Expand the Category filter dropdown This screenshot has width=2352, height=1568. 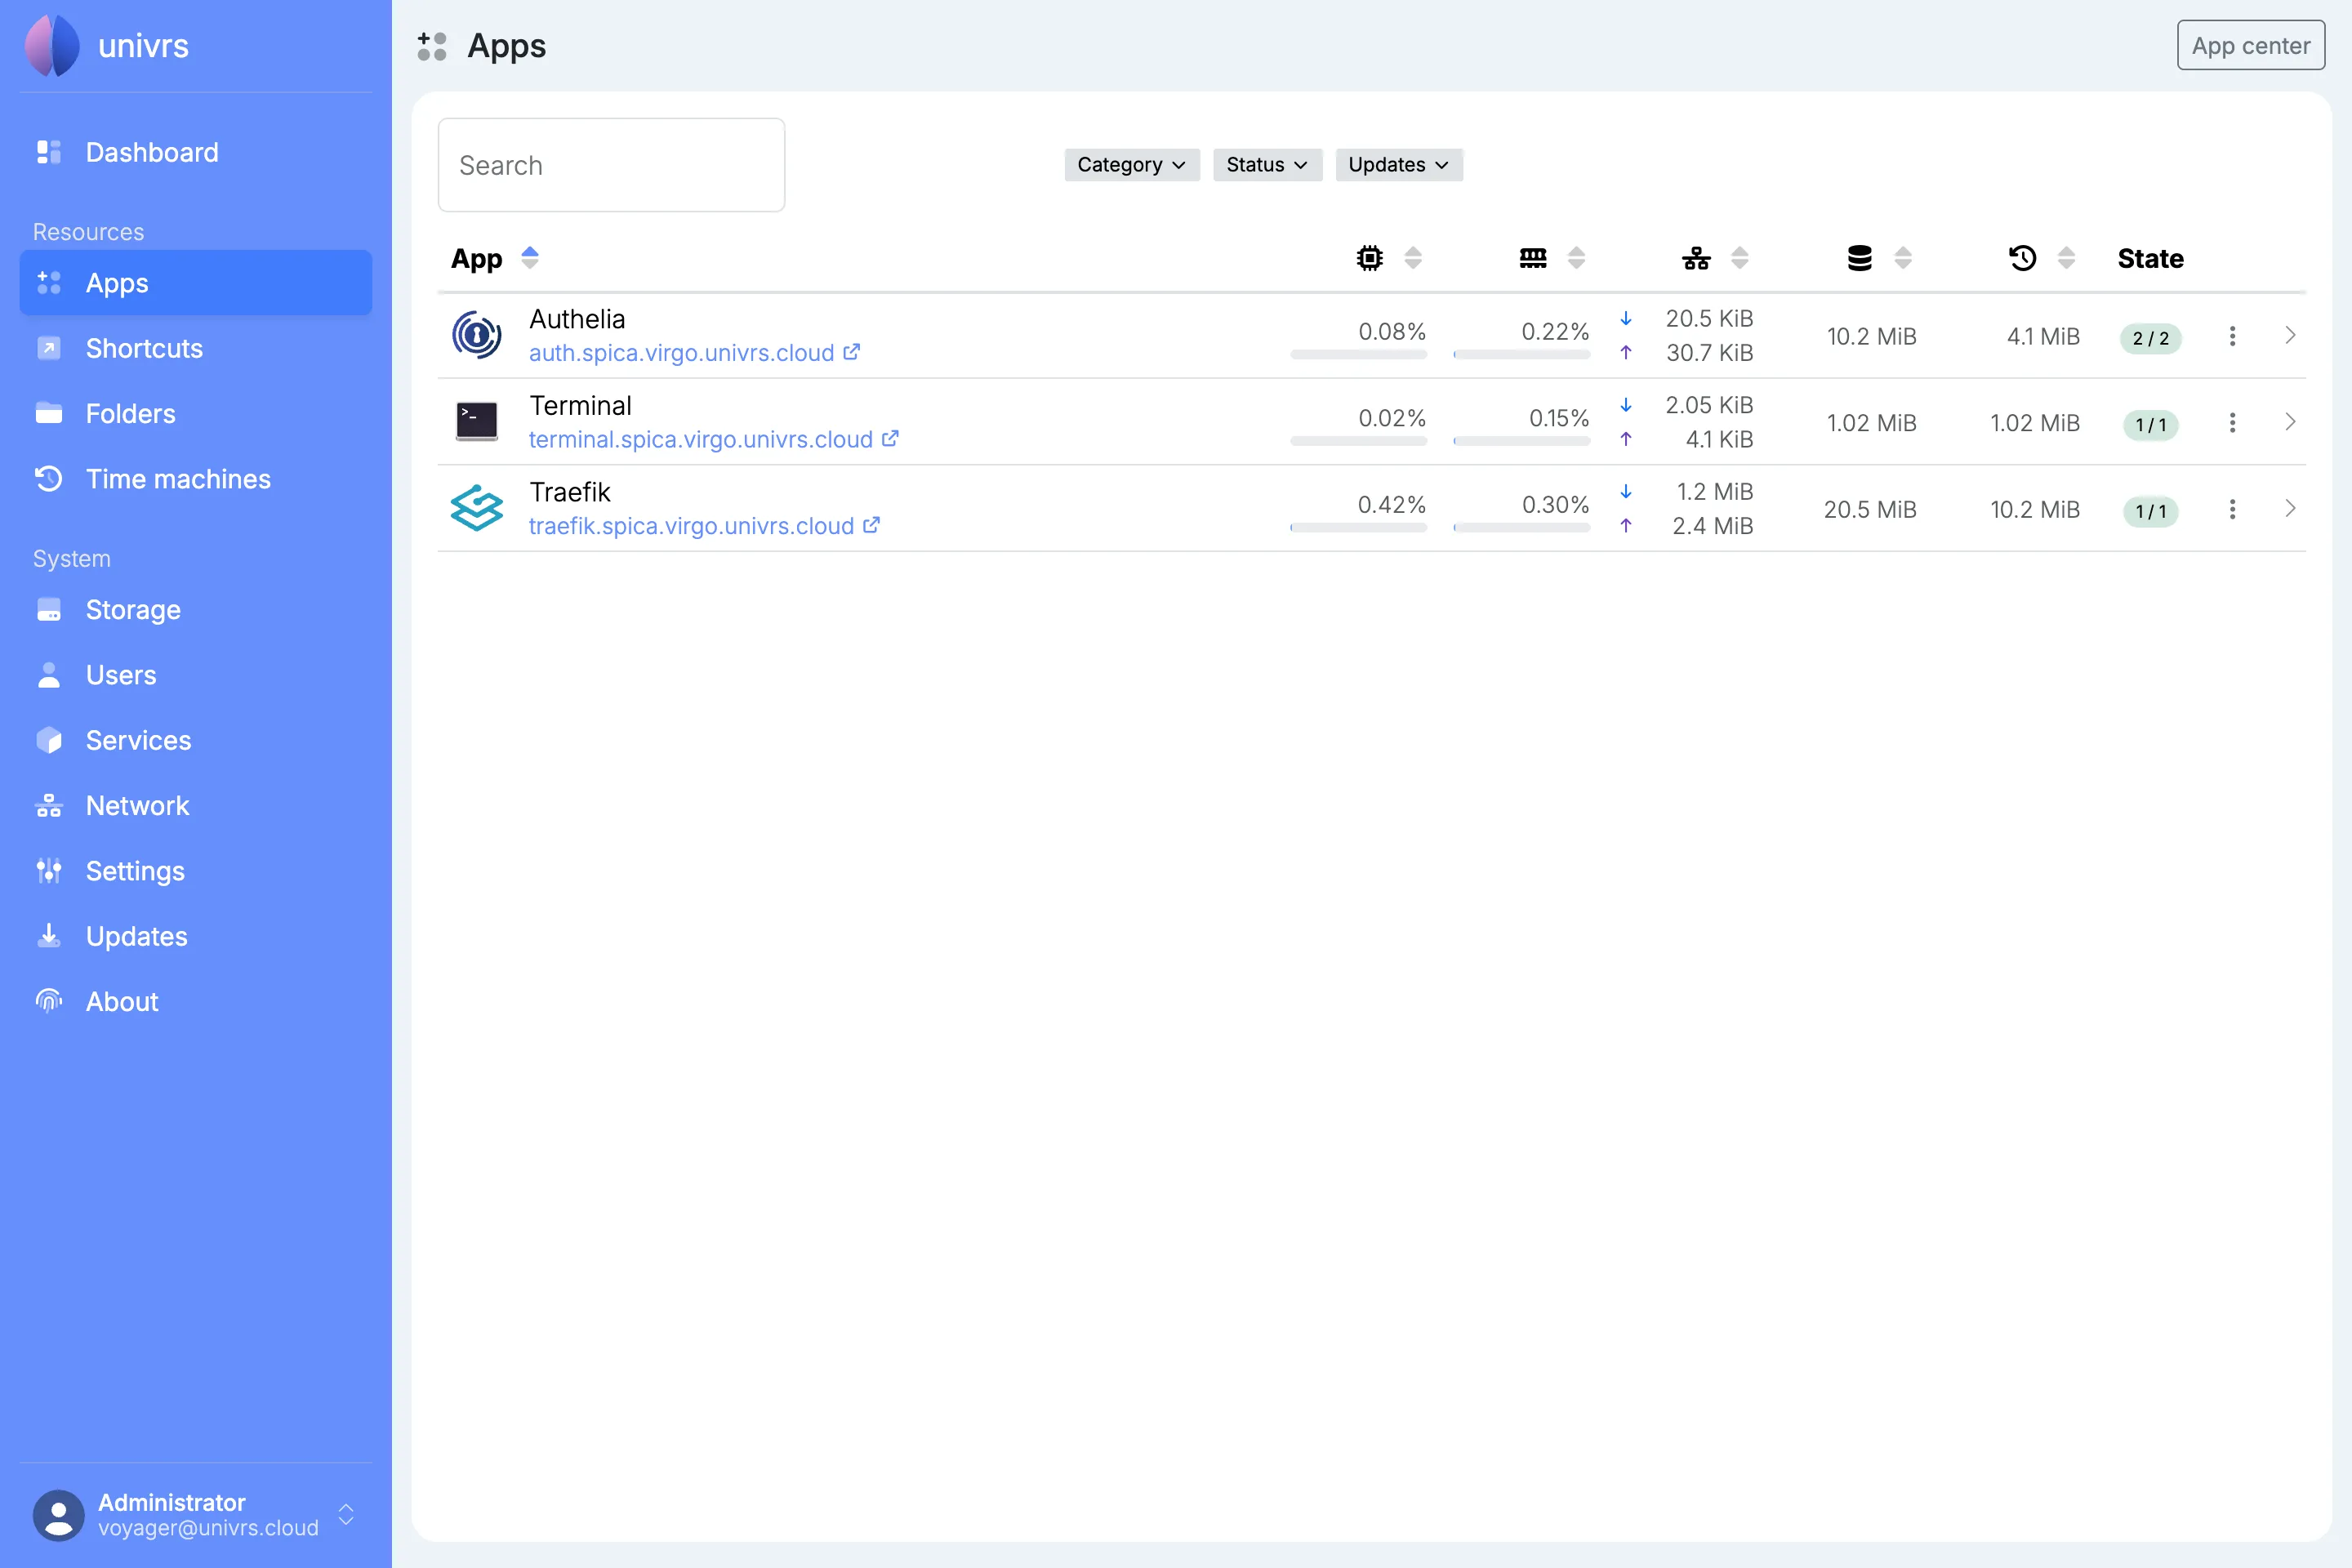coord(1131,165)
